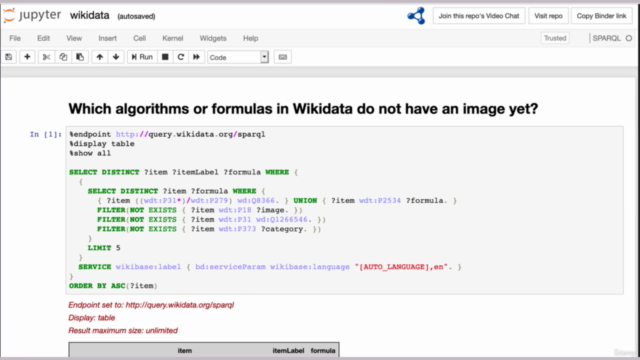Click the ORDER BY ASC(?item) line
This screenshot has width=640, height=360.
[113, 286]
